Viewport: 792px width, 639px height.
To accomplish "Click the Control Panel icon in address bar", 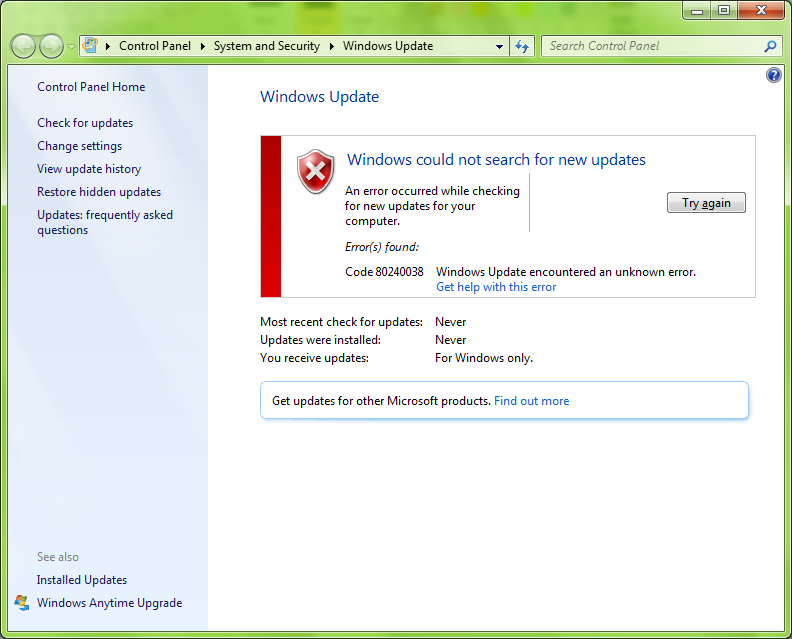I will pos(90,46).
